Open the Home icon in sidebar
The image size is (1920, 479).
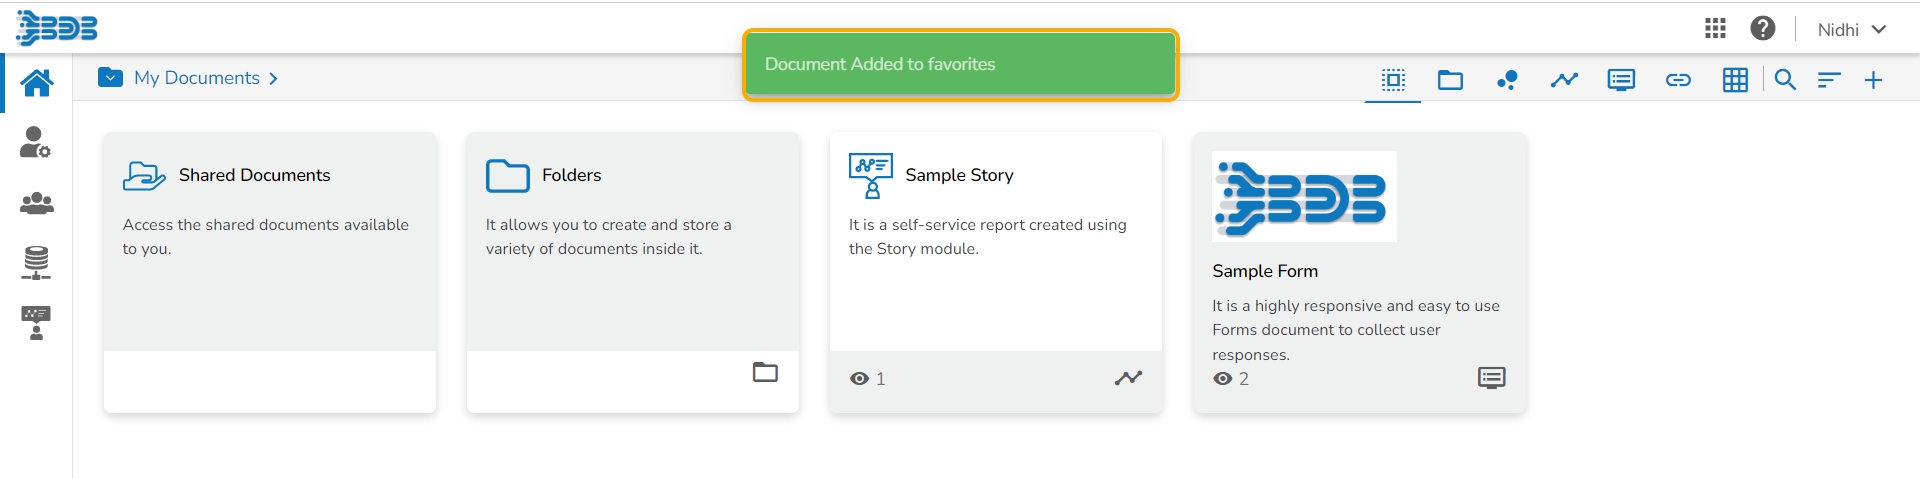pyautogui.click(x=37, y=83)
